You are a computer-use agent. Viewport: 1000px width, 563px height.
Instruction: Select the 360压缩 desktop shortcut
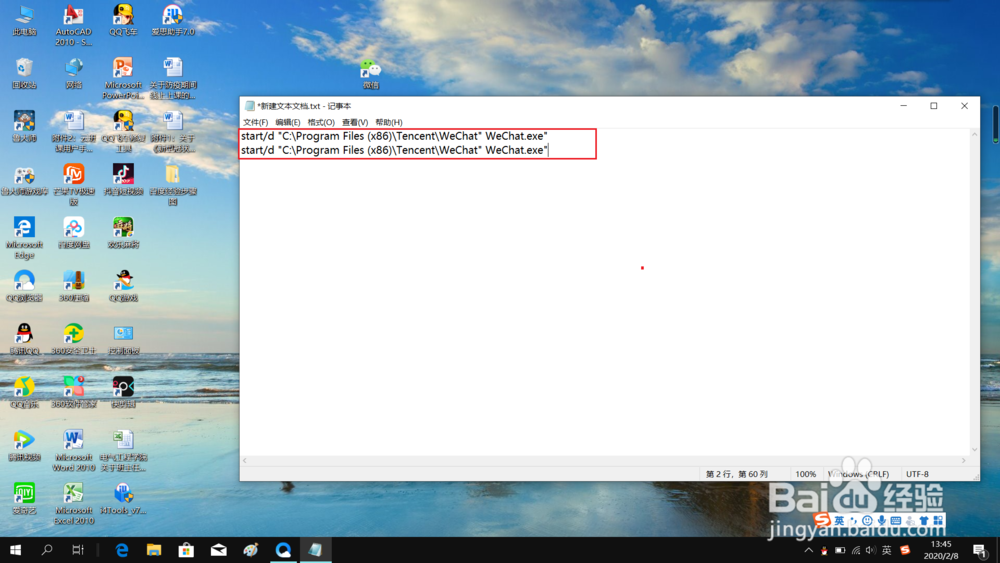73,285
